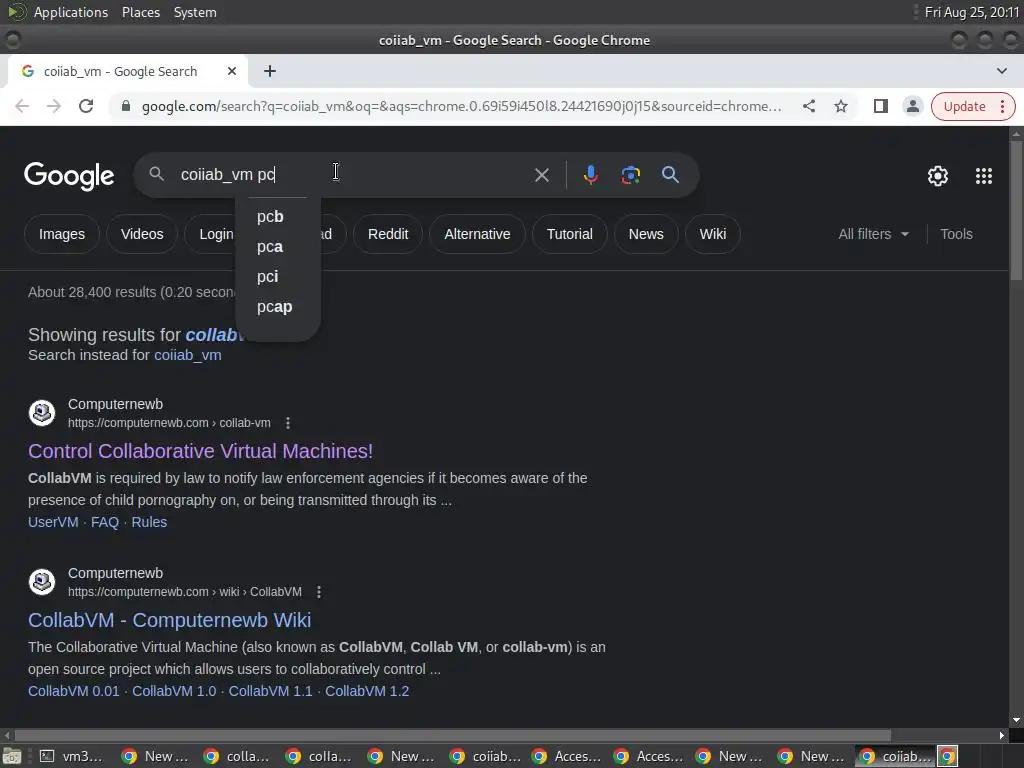The image size is (1024, 768).
Task: Open the CollabVM 0.01 sitelink
Action: pos(74,691)
